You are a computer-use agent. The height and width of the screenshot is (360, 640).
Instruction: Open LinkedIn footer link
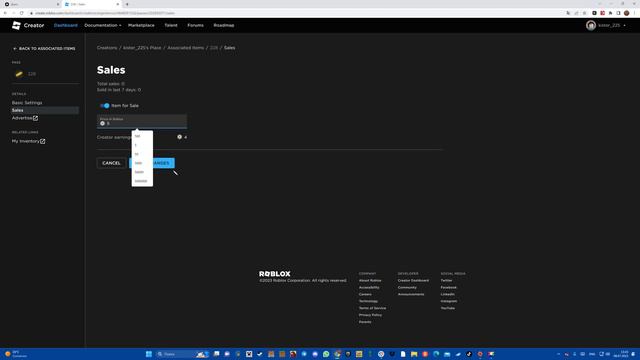click(447, 295)
